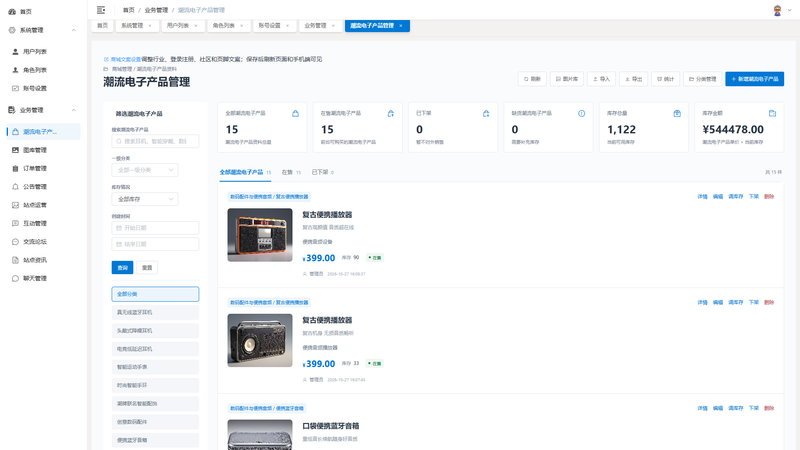Close the 业务管理 tab with its x
800x450 pixels.
(333, 26)
